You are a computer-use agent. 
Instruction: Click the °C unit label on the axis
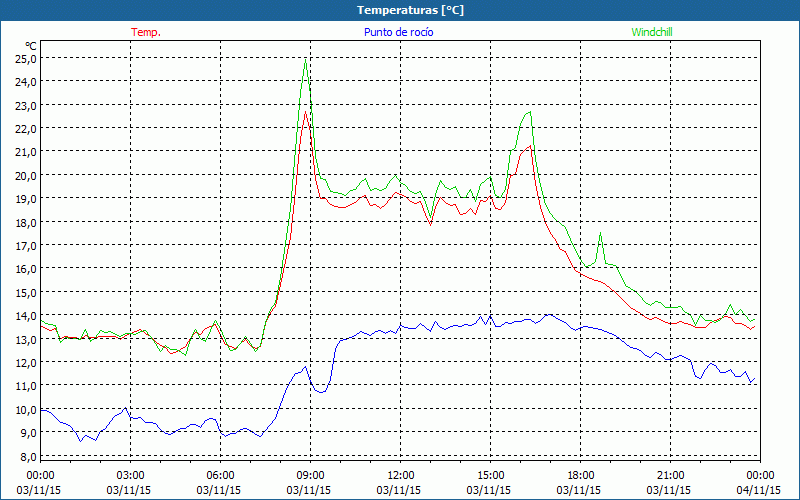point(30,46)
